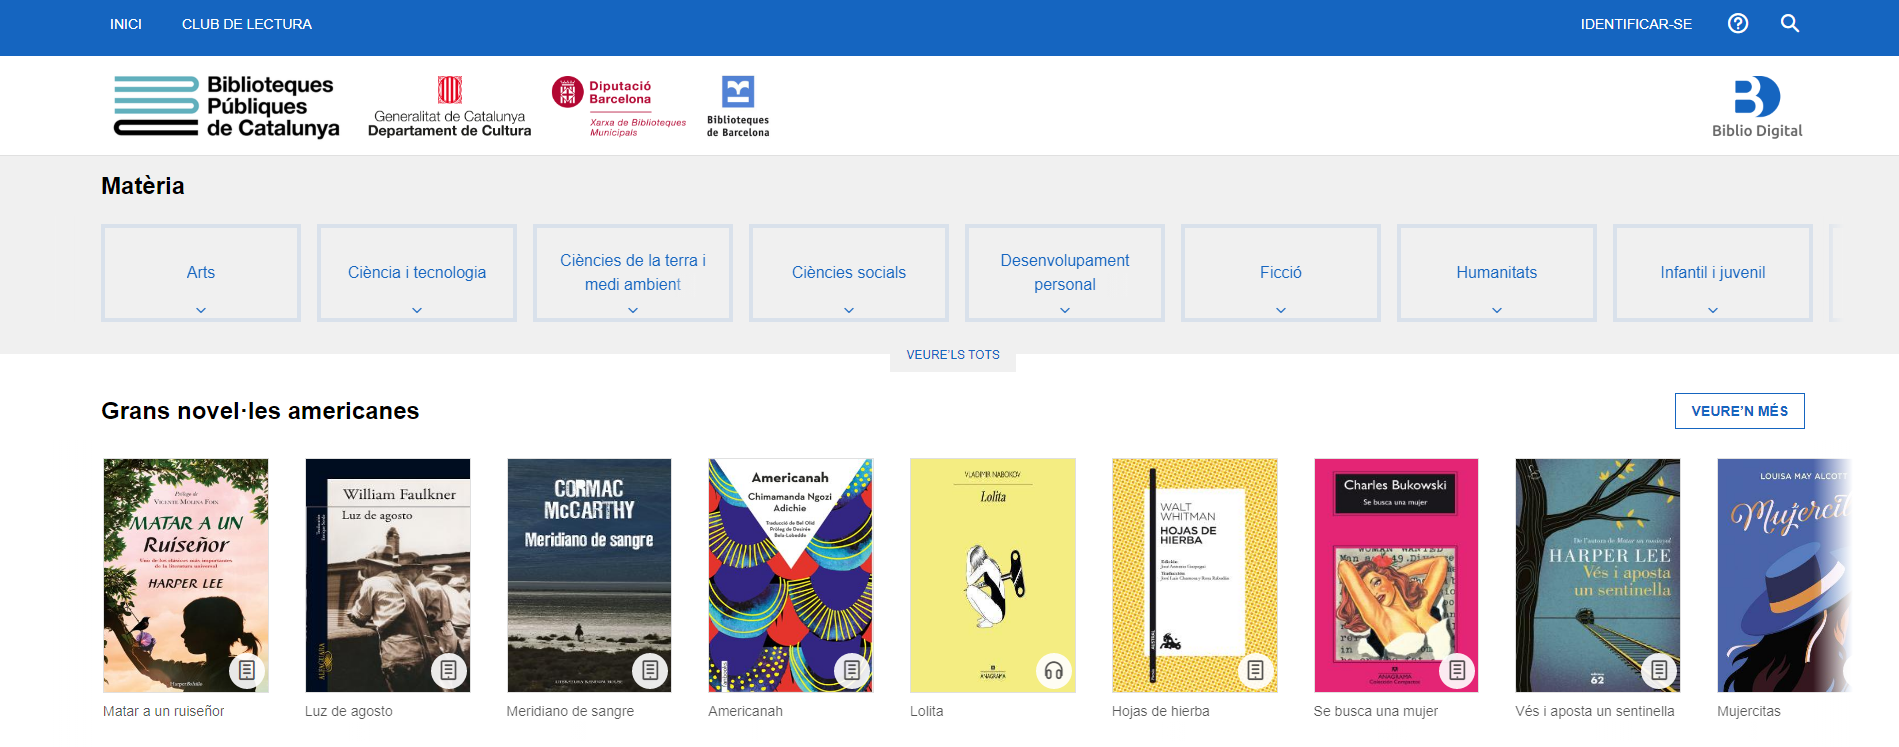1899x747 pixels.
Task: Click the Biblioteques Públiques de Catalunya logo
Action: [226, 106]
